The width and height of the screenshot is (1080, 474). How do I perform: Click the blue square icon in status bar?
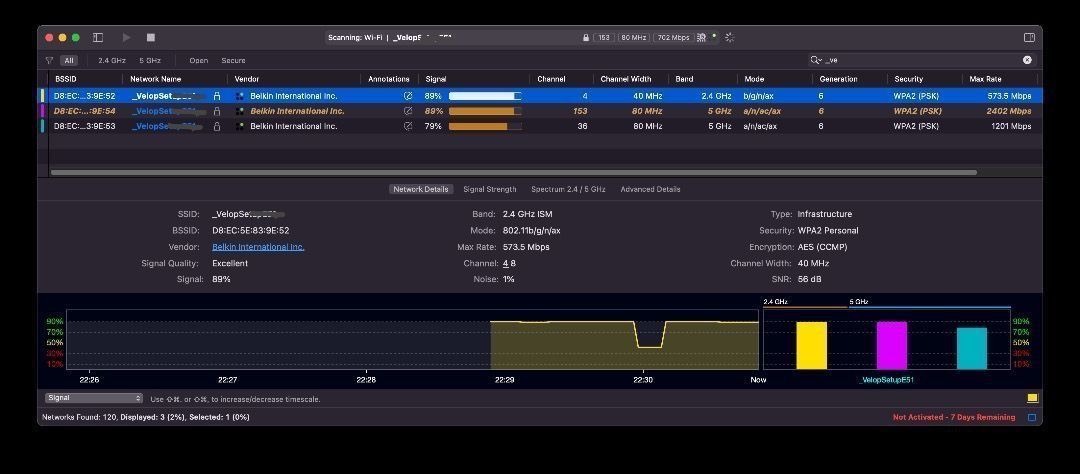click(x=1032, y=417)
